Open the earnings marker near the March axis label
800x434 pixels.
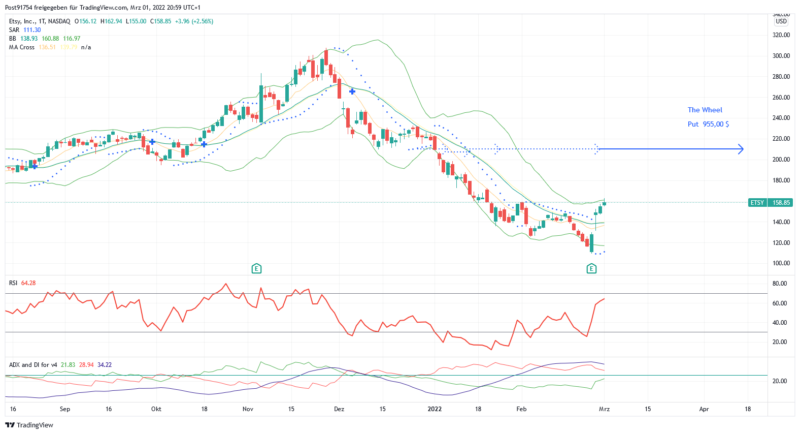[592, 268]
